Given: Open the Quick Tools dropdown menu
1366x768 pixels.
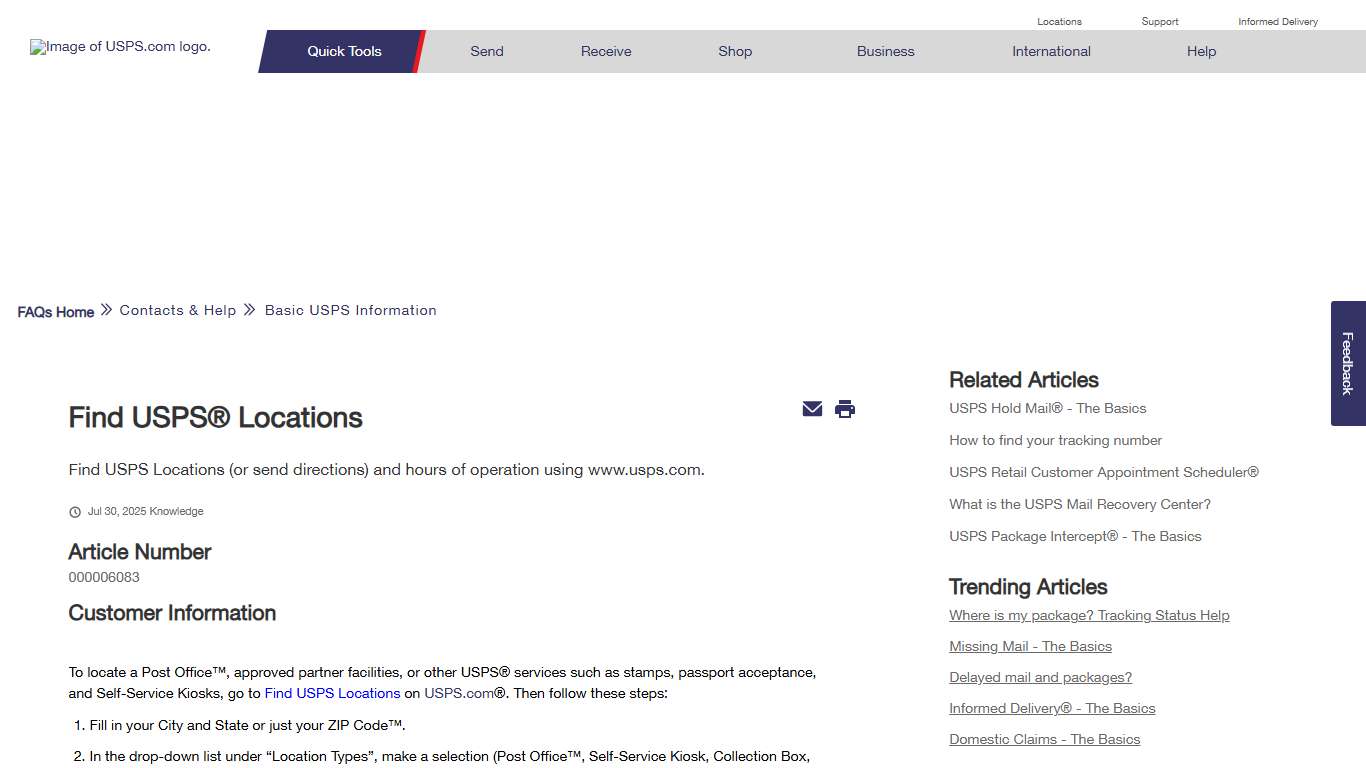Looking at the screenshot, I should 344,51.
